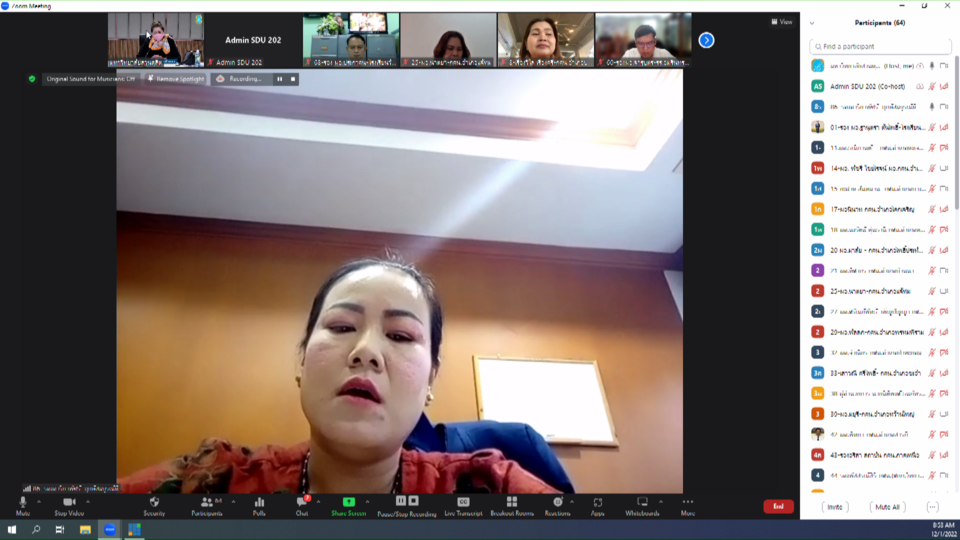960x540 pixels.
Task: Toggle Original Sound for Musicians
Action: (x=90, y=79)
